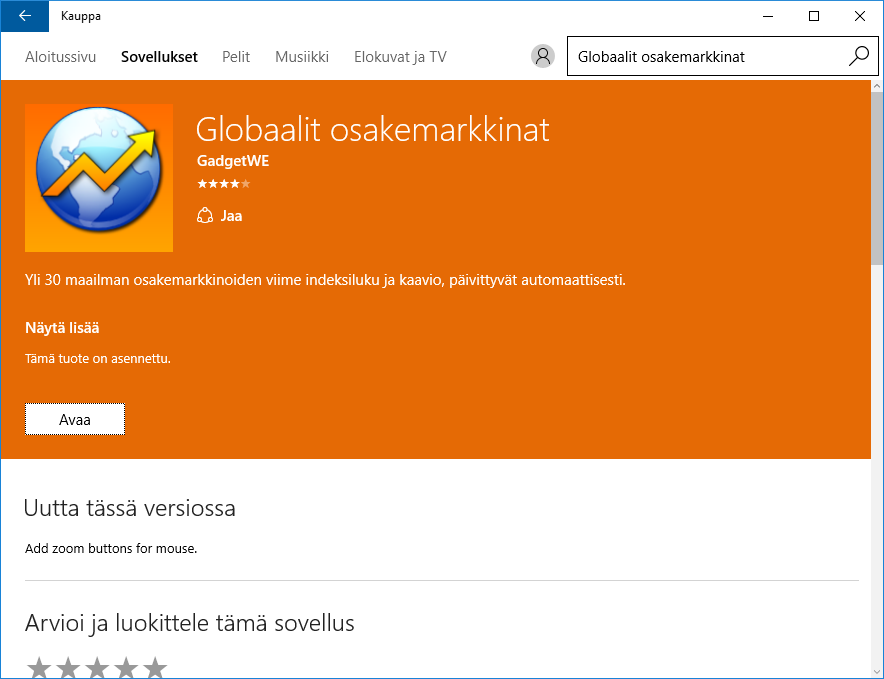
Task: Select the Elokuvat ja TV tab
Action: (x=400, y=57)
